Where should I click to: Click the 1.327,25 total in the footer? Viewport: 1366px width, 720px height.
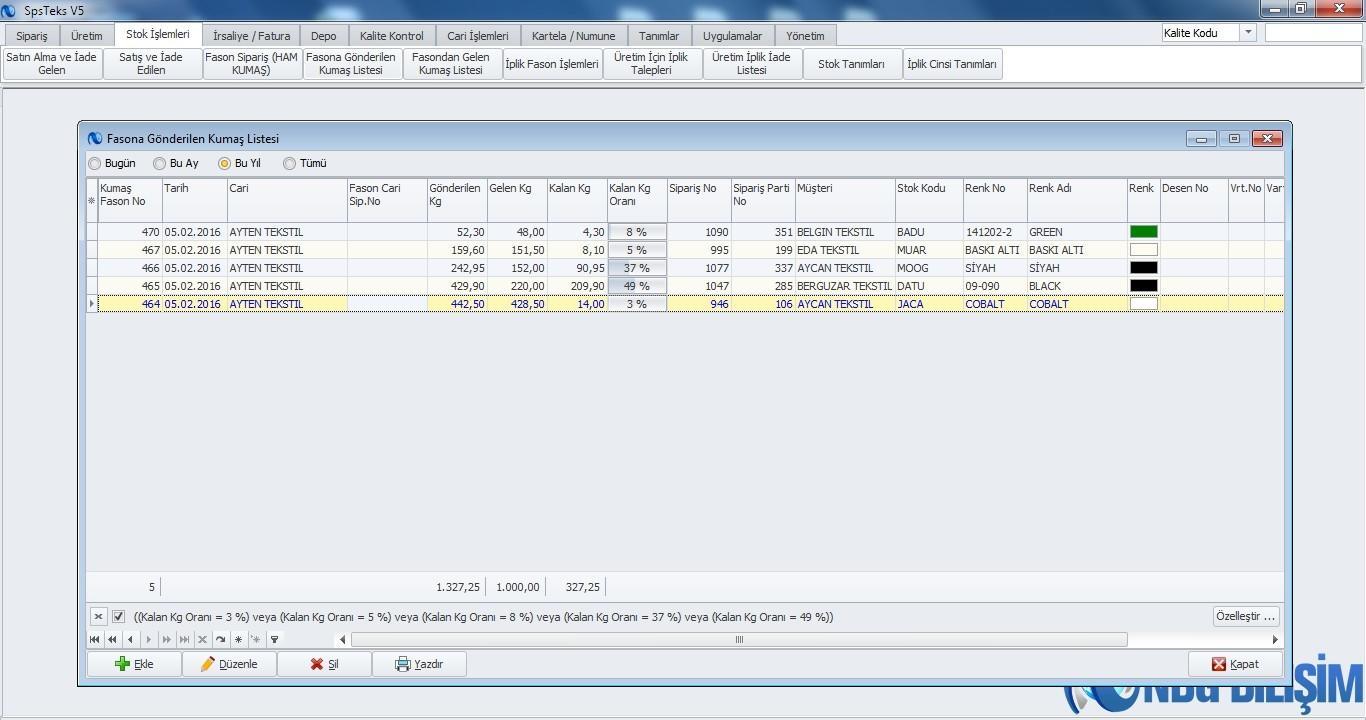[458, 587]
